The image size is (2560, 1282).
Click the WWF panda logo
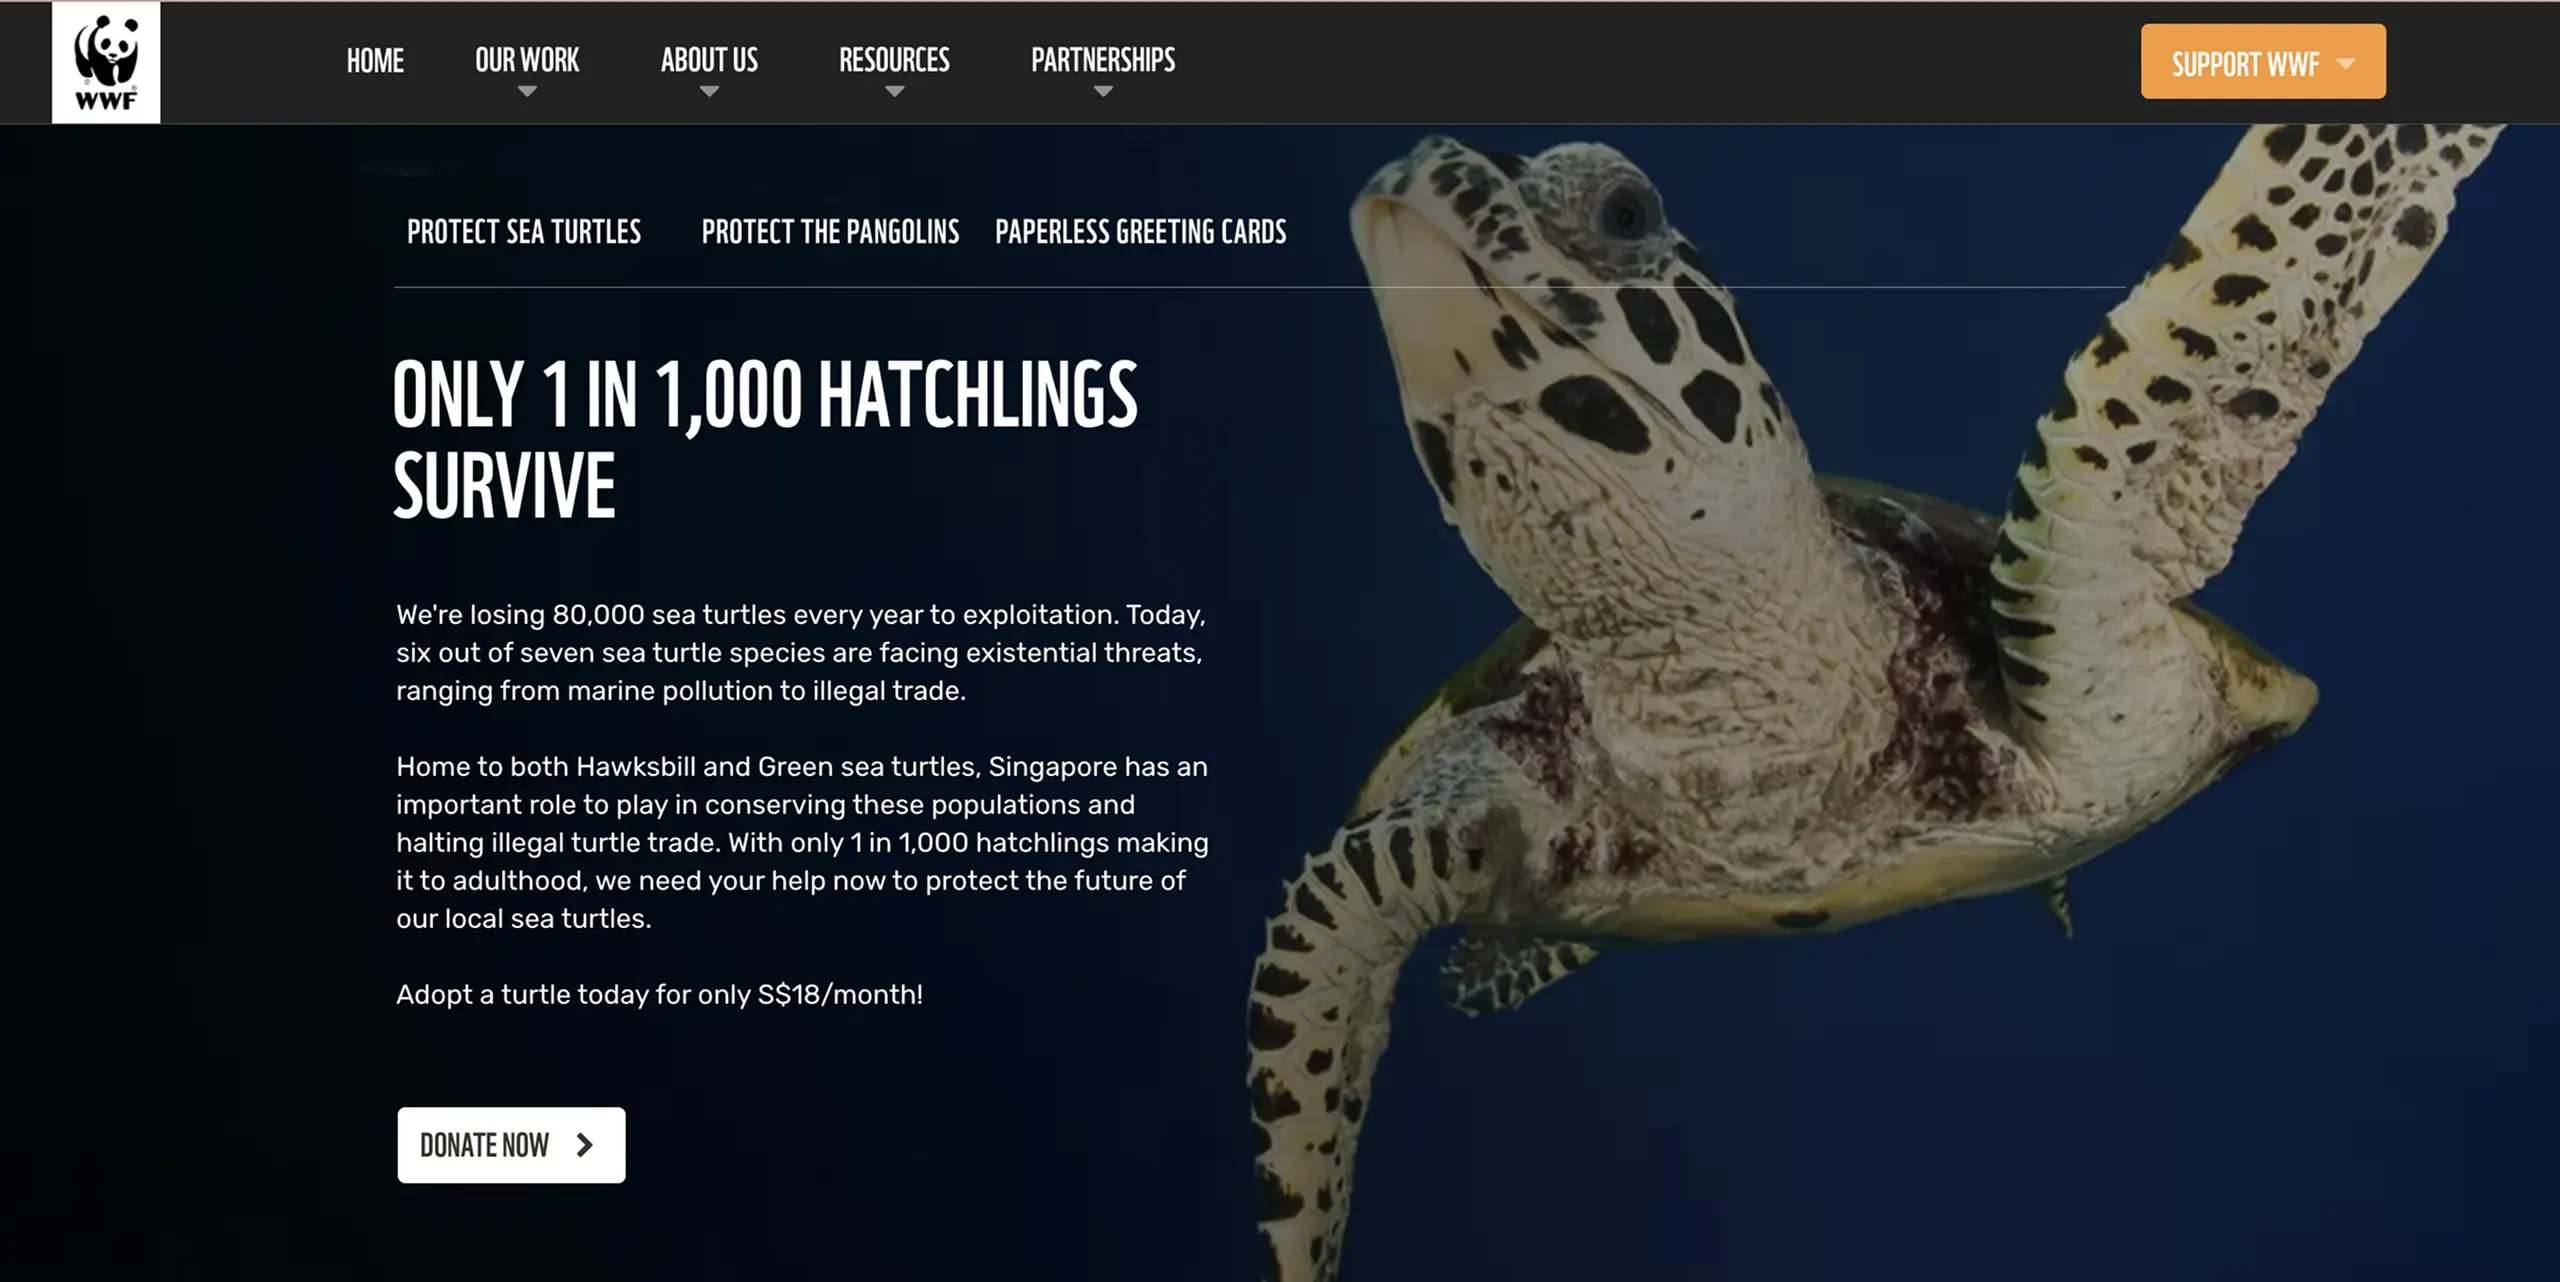[106, 62]
